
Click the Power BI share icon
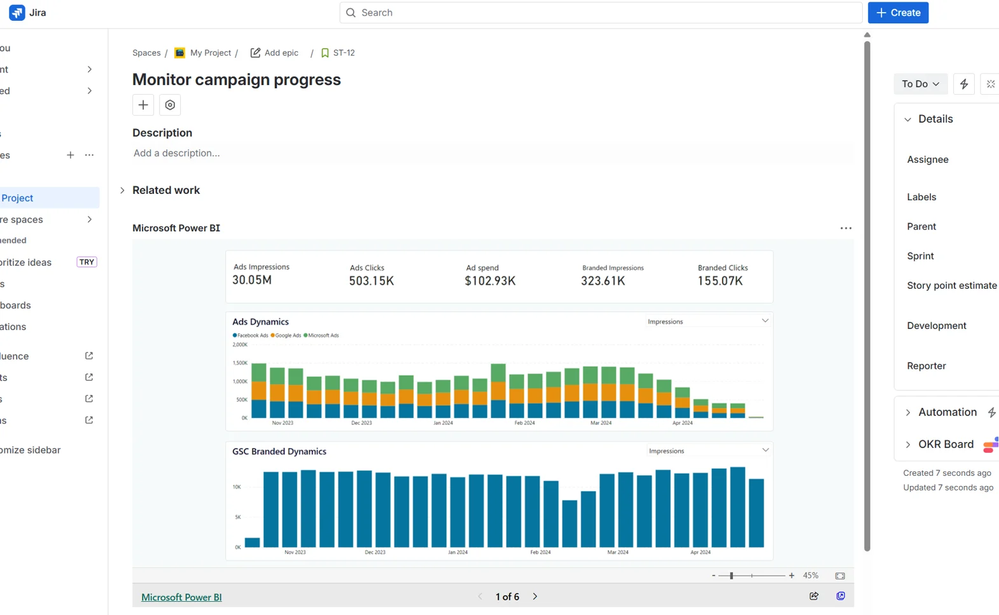point(814,596)
